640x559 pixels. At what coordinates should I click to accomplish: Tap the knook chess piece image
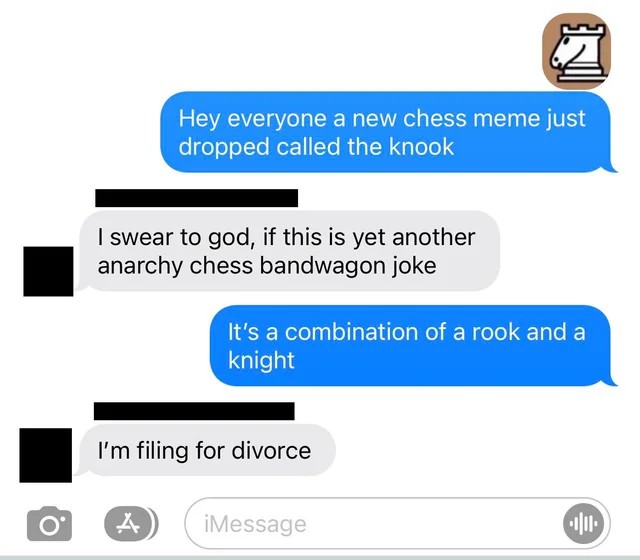pos(576,51)
